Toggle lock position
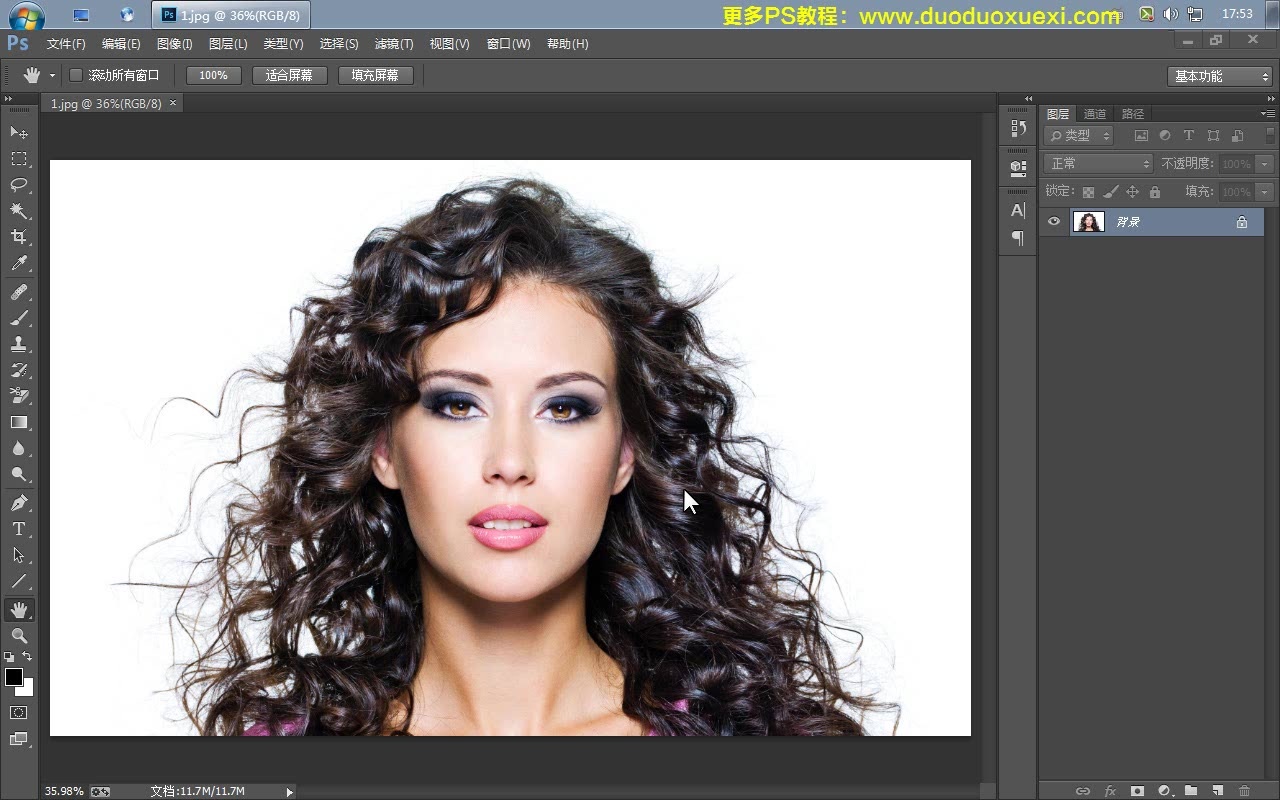Screen dimensions: 1280x800 (1132, 192)
